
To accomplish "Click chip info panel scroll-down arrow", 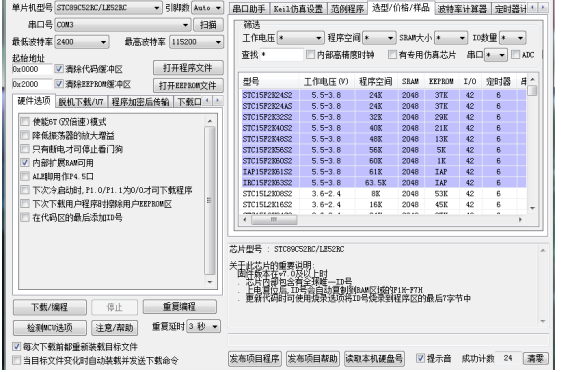I will click(543, 321).
